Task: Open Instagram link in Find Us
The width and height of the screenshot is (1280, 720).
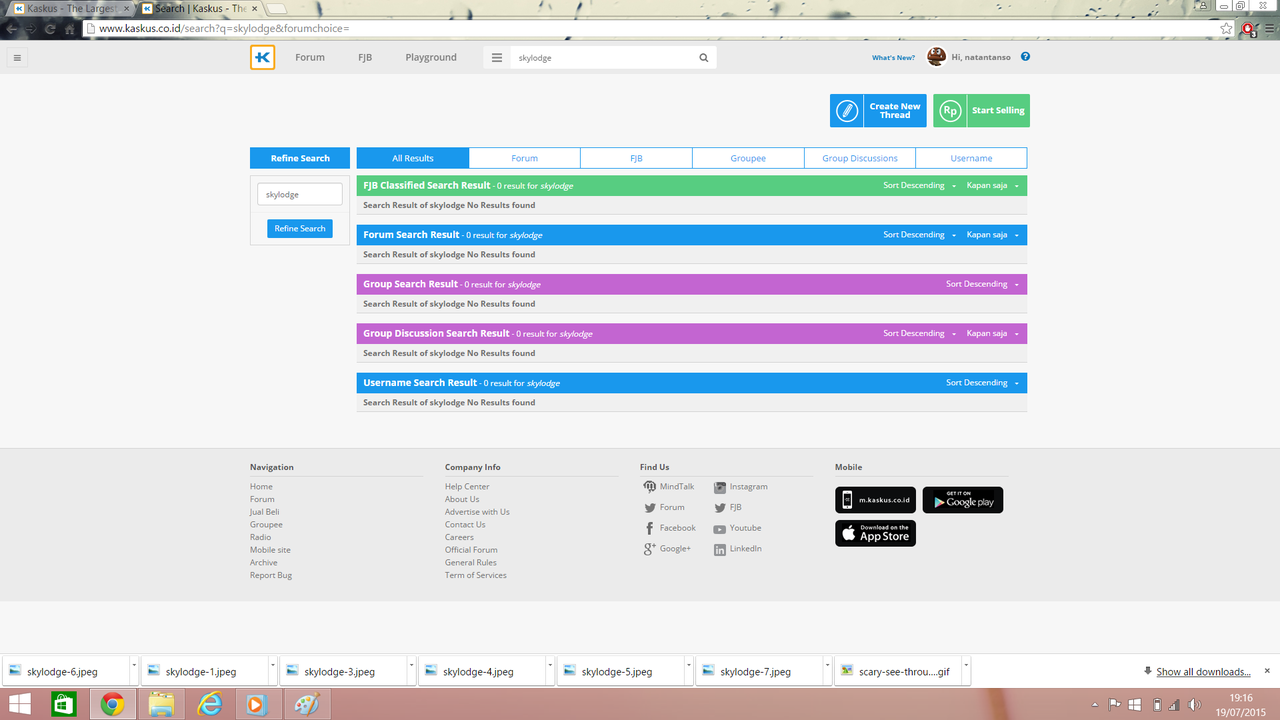Action: tap(741, 487)
